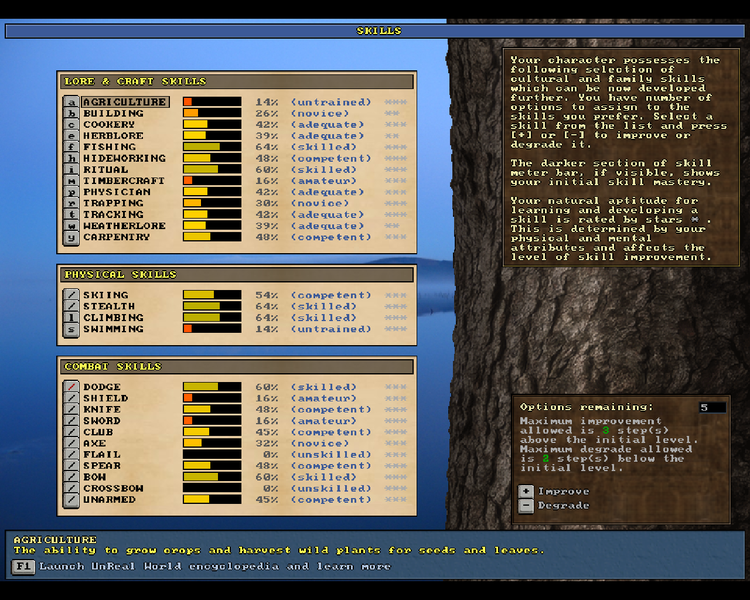750x600 pixels.
Task: Click the minus Degrade icon
Action: [x=526, y=506]
